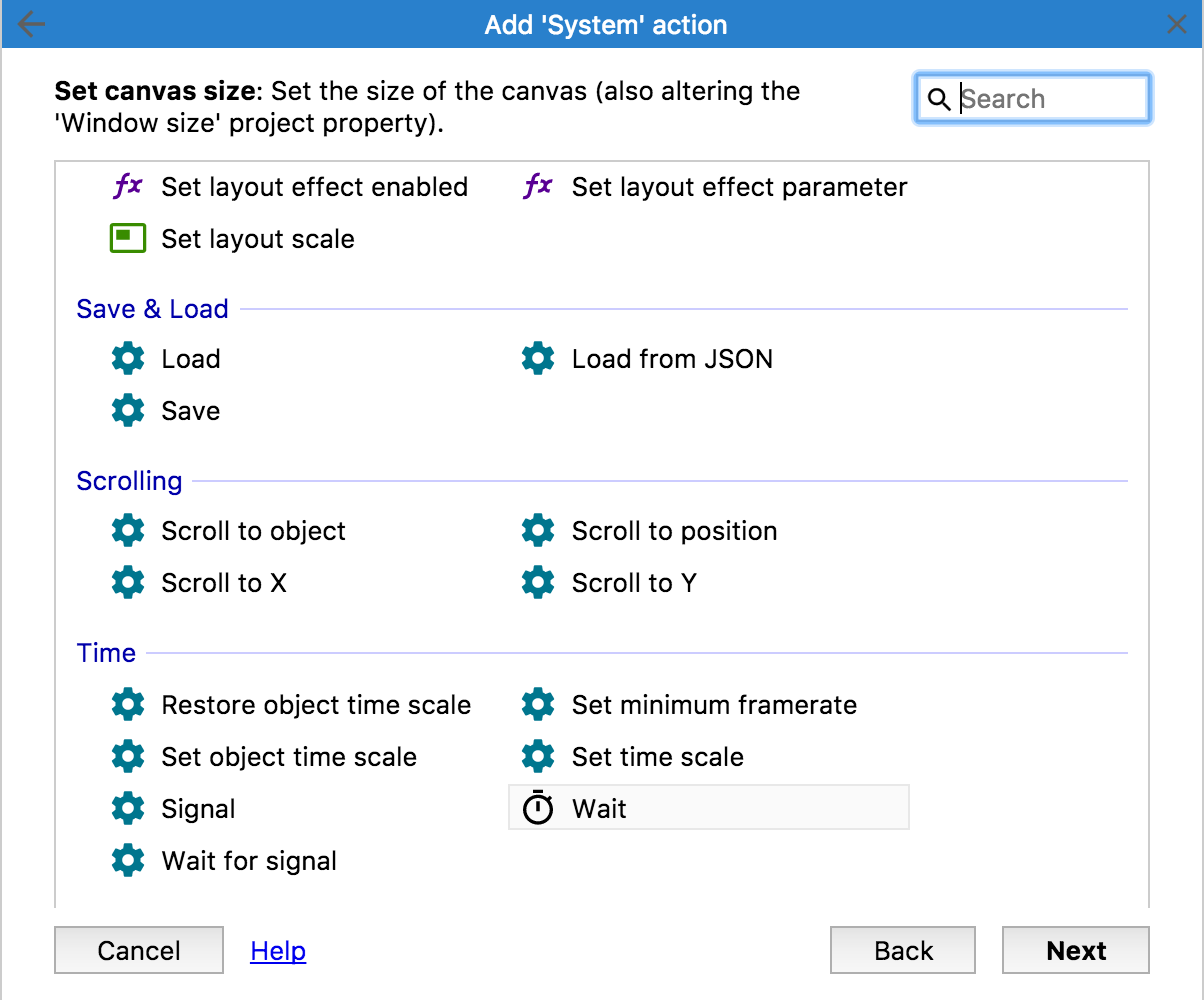1204x1000 pixels.
Task: Select Wait for signal action
Action: click(x=249, y=861)
